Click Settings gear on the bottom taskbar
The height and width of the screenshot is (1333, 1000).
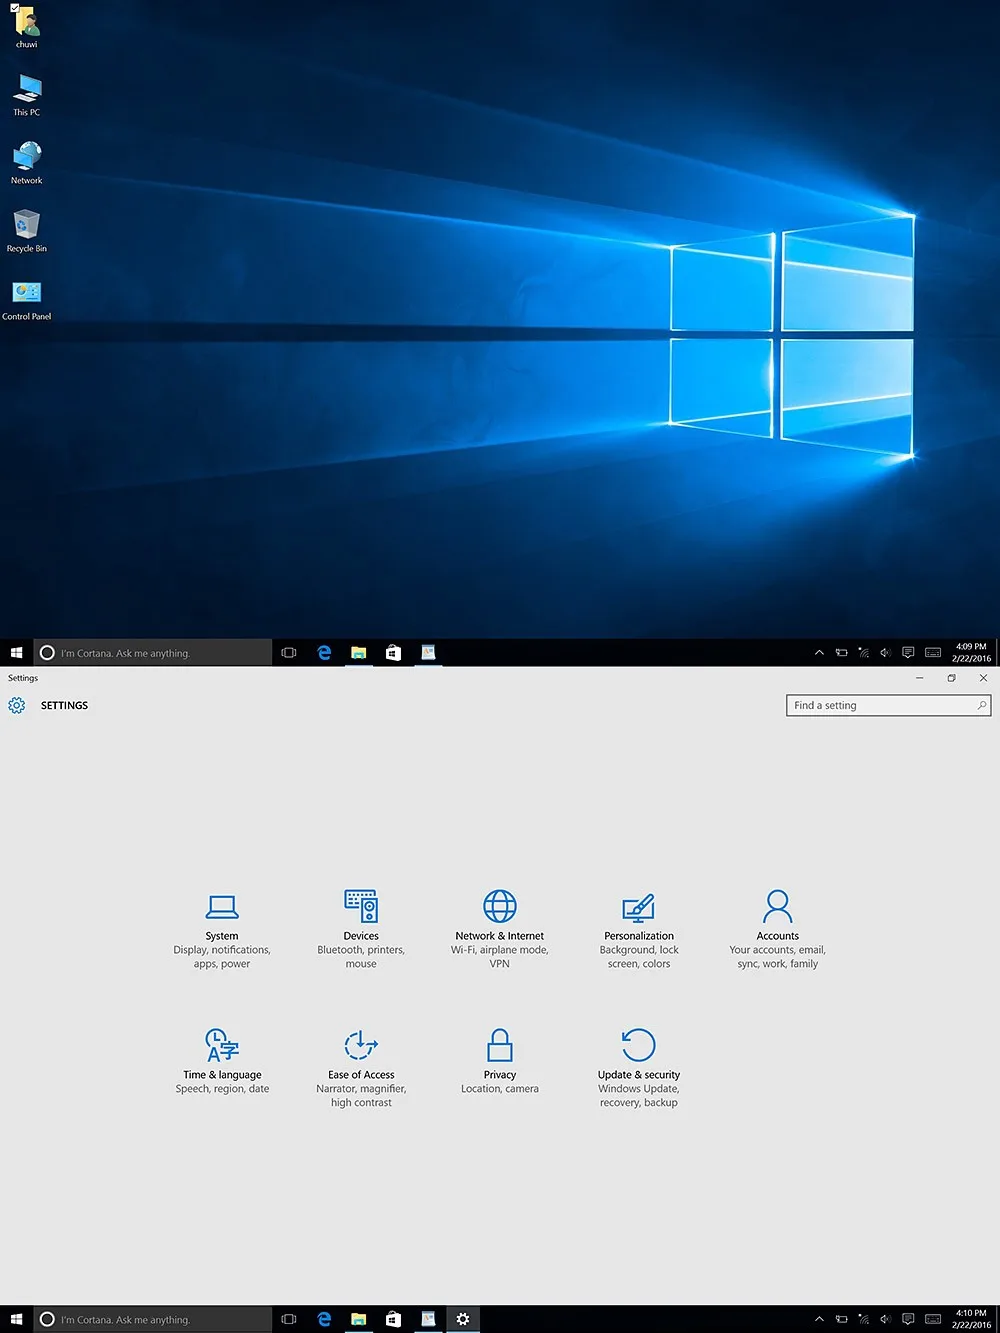(463, 1320)
